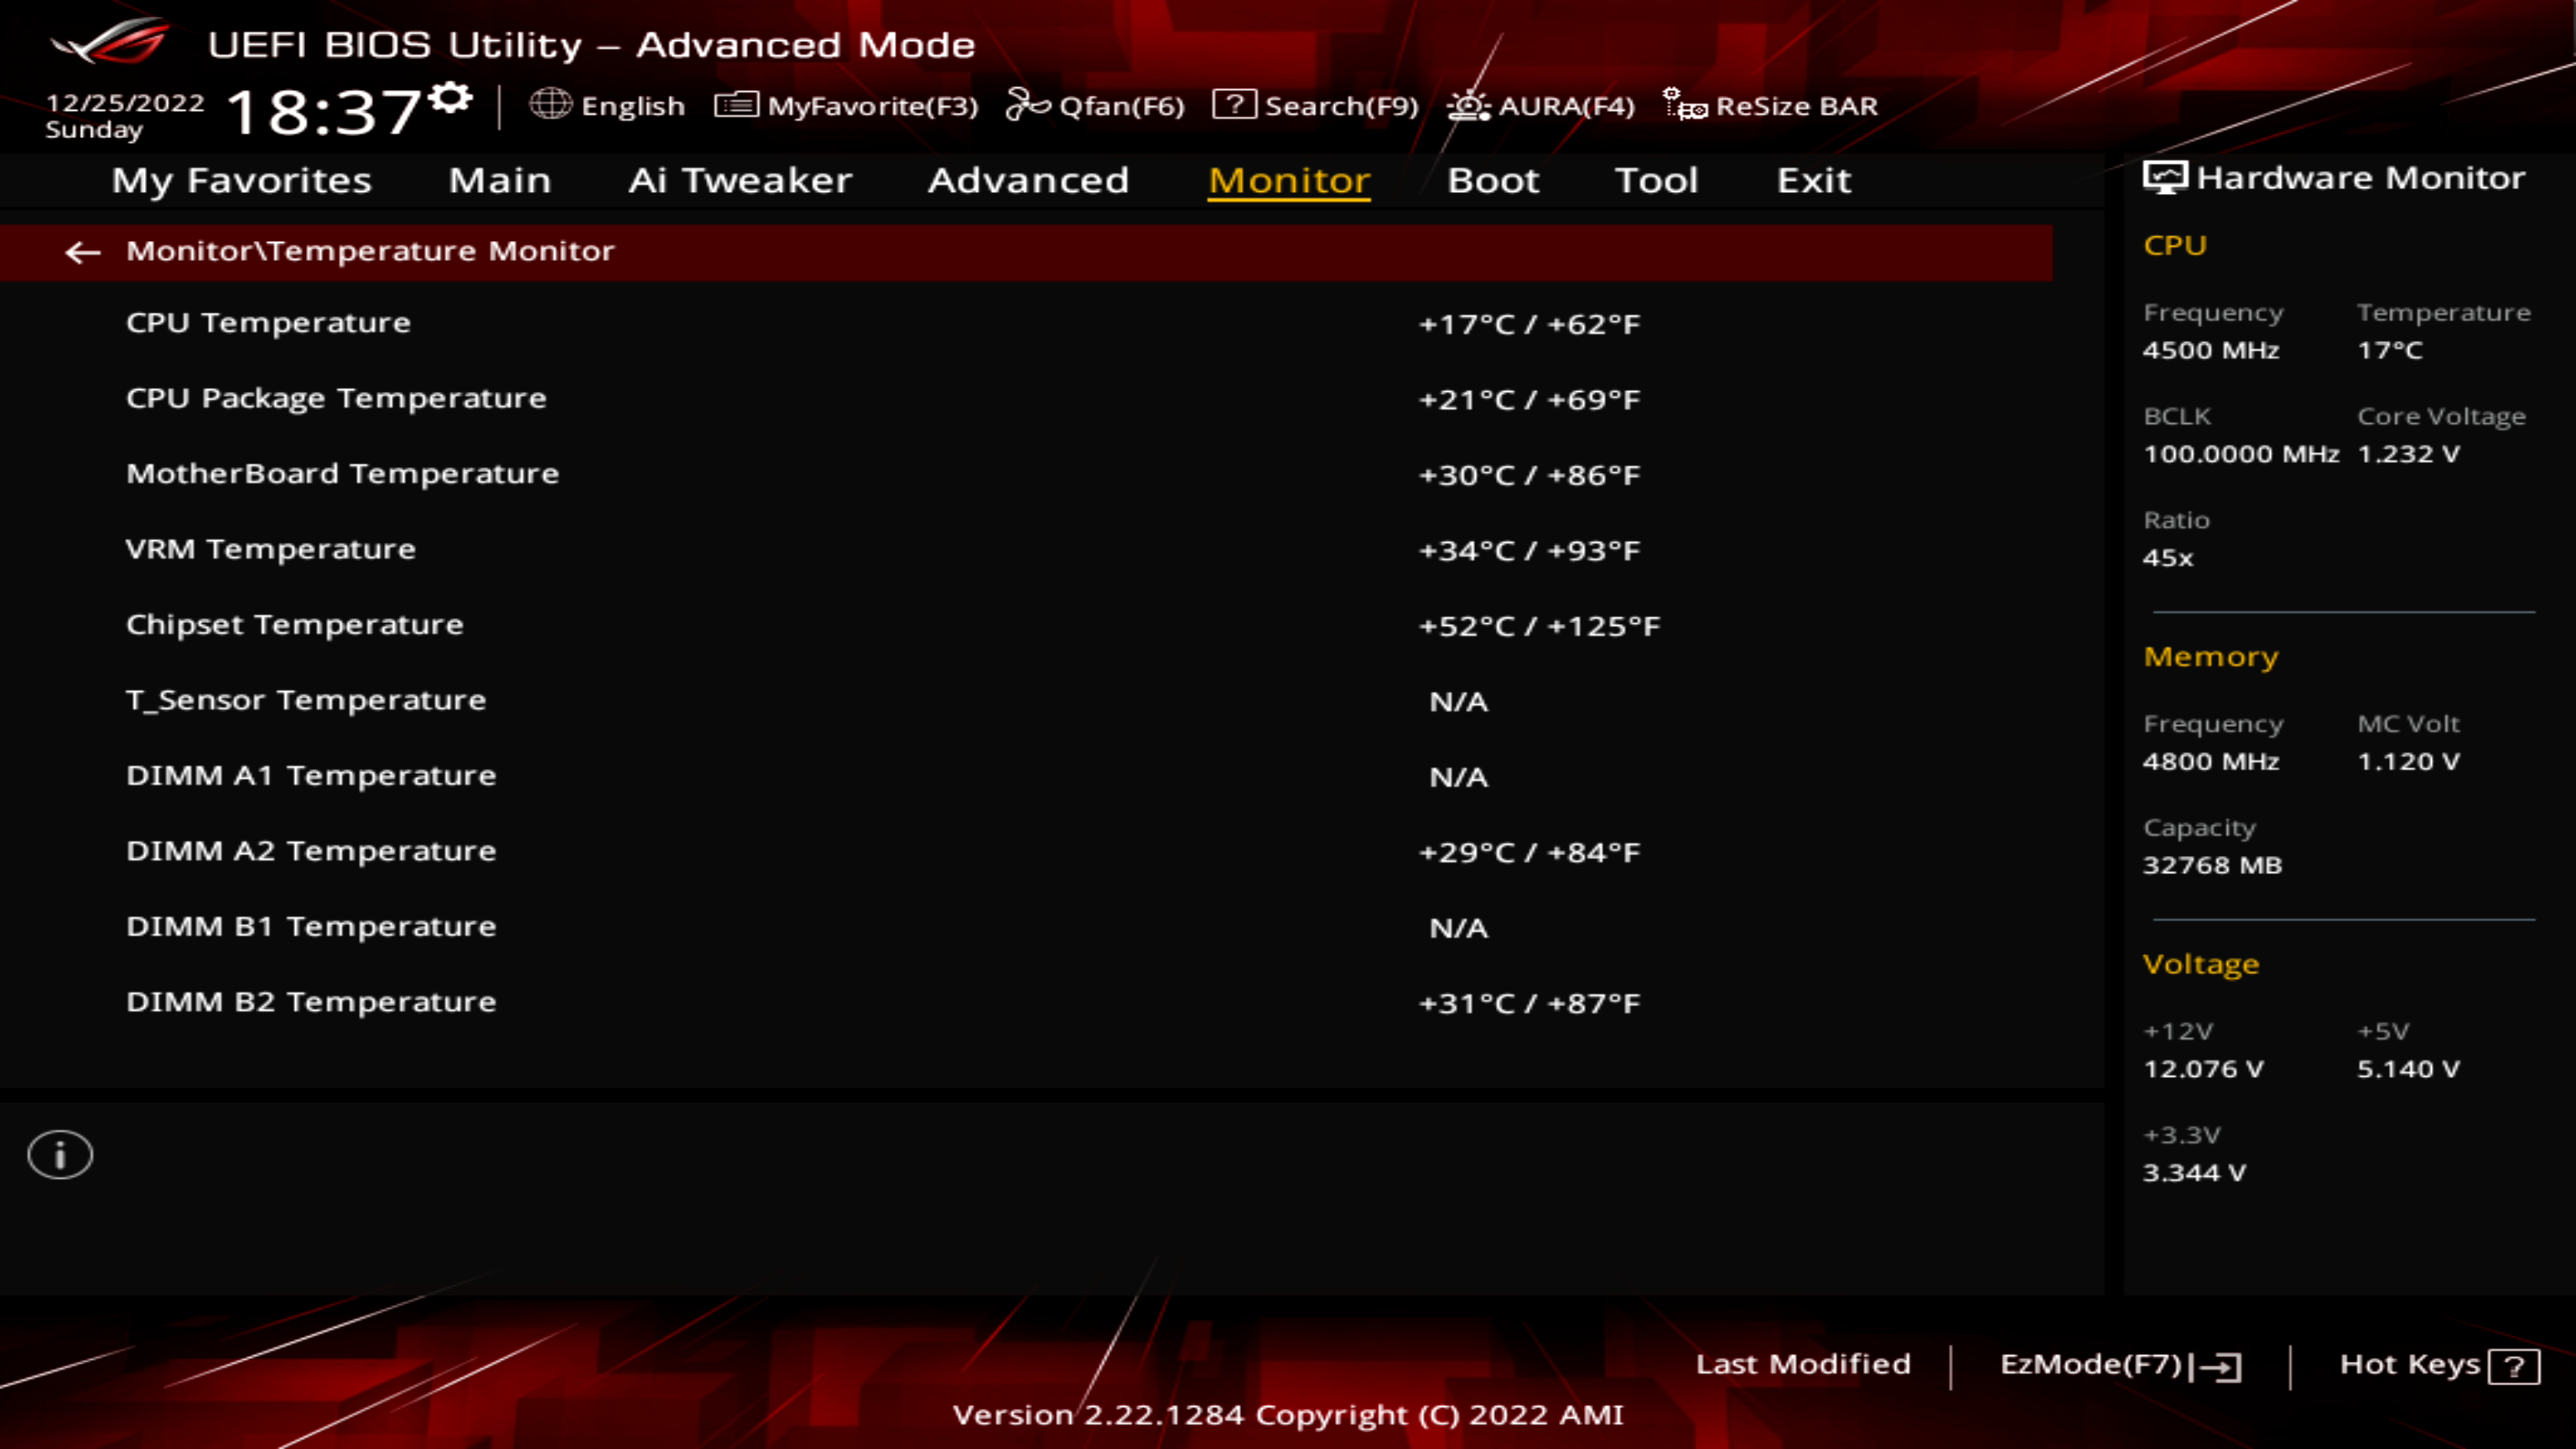Click the 45x ratio value
This screenshot has height=1449, width=2576.
pyautogui.click(x=2168, y=558)
